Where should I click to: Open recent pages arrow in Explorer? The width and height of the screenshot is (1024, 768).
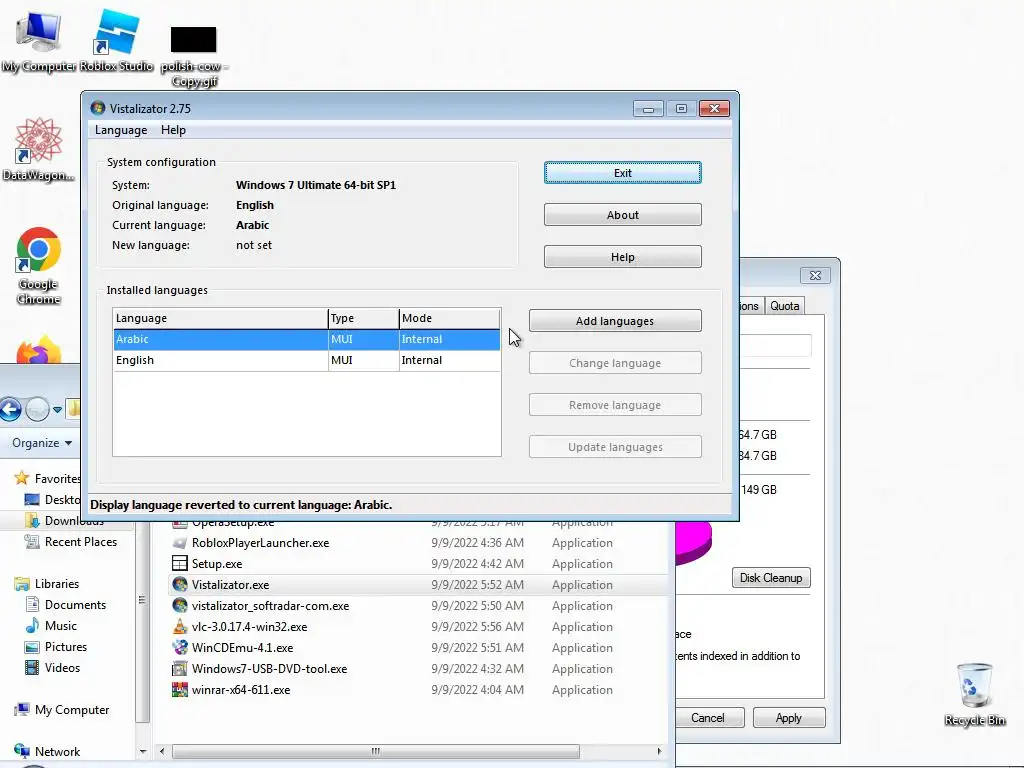tap(57, 410)
